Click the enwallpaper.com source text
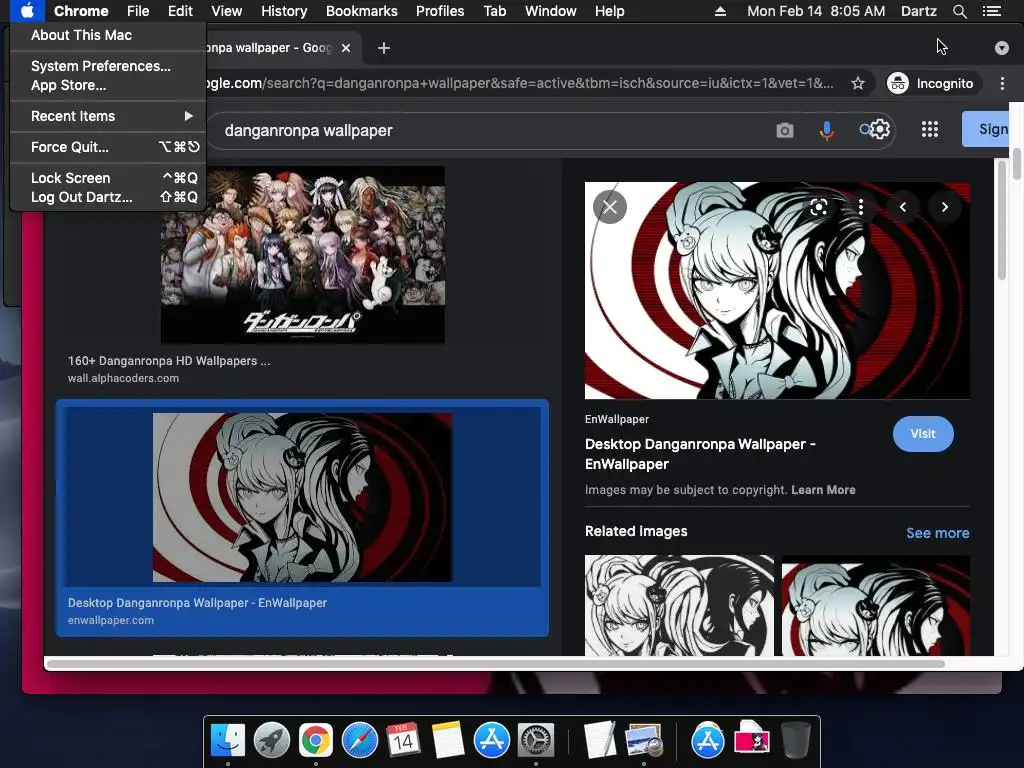This screenshot has height=768, width=1024. 111,620
